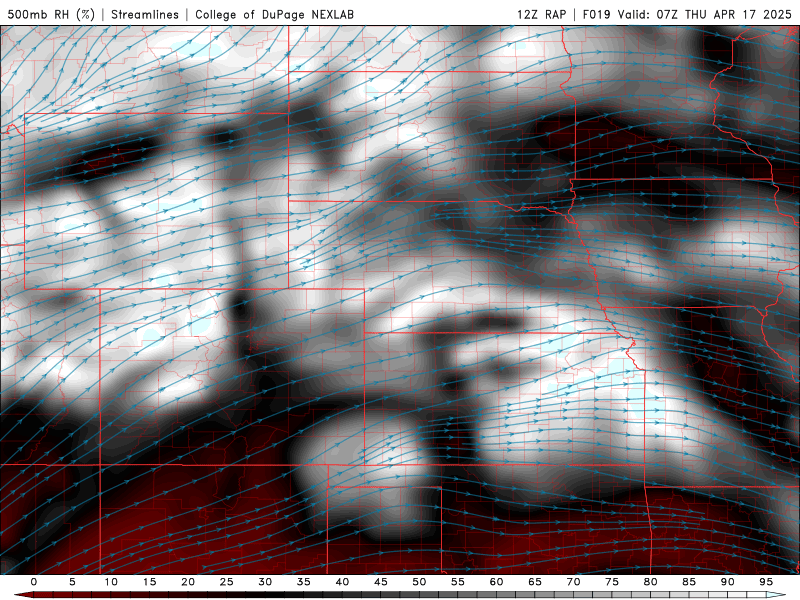
Task: Click the colorbar label "50"
Action: tap(419, 582)
